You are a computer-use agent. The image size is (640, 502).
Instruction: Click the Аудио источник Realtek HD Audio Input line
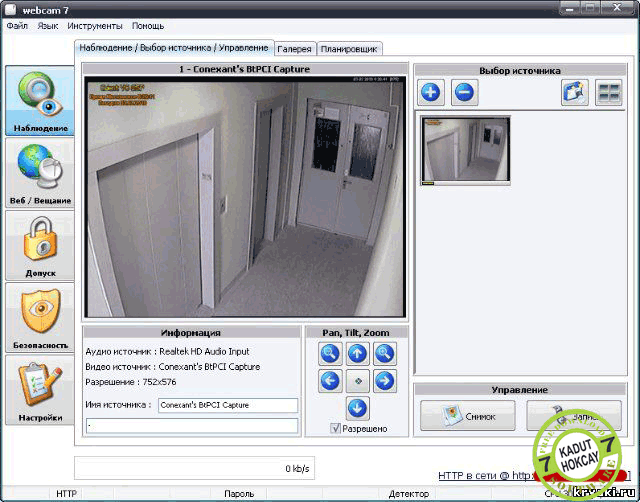[x=167, y=351]
